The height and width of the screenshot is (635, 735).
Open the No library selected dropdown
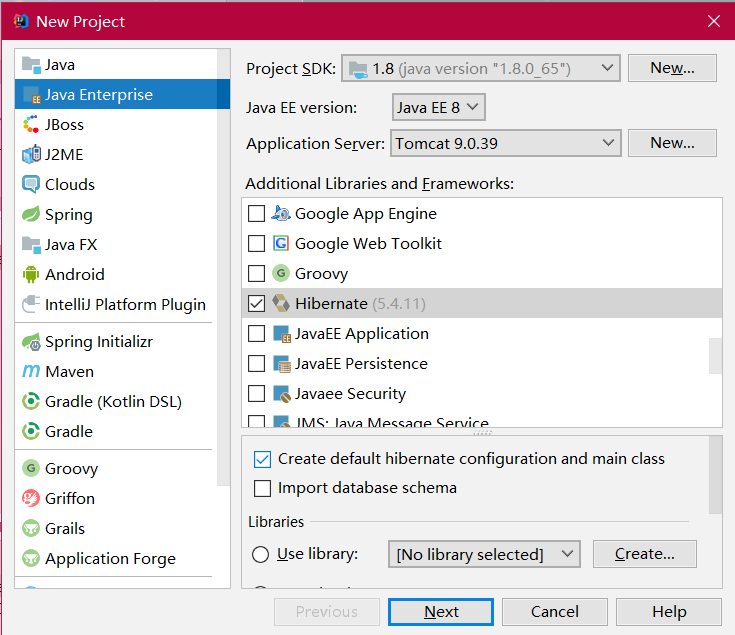click(484, 554)
